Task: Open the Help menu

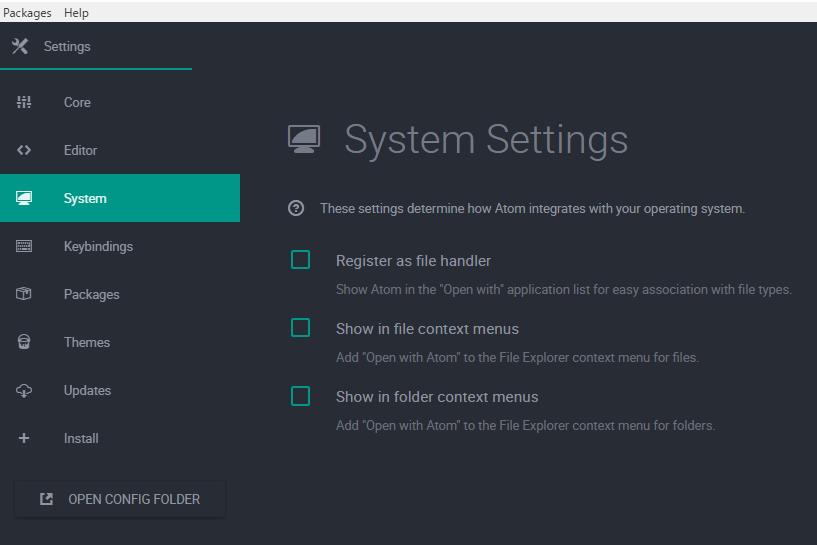Action: click(x=76, y=13)
